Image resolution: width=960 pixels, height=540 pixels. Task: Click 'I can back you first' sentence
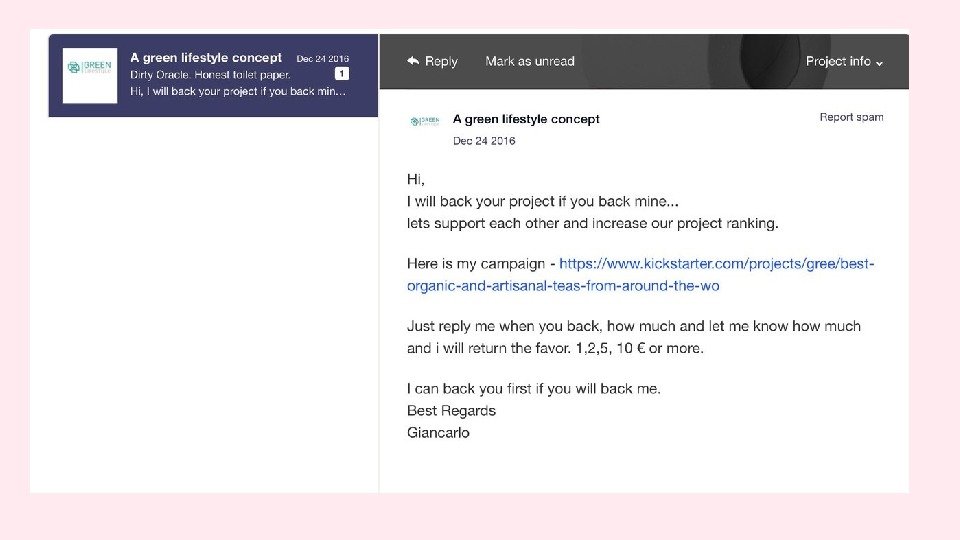coord(534,389)
